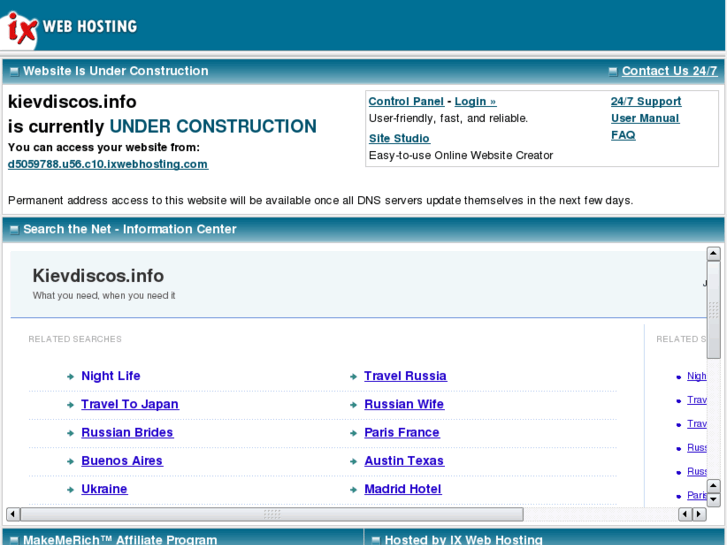This screenshot has height=545, width=727.
Task: Click the 'Hosted by IX Web Hosting' header icon
Action: click(376, 540)
